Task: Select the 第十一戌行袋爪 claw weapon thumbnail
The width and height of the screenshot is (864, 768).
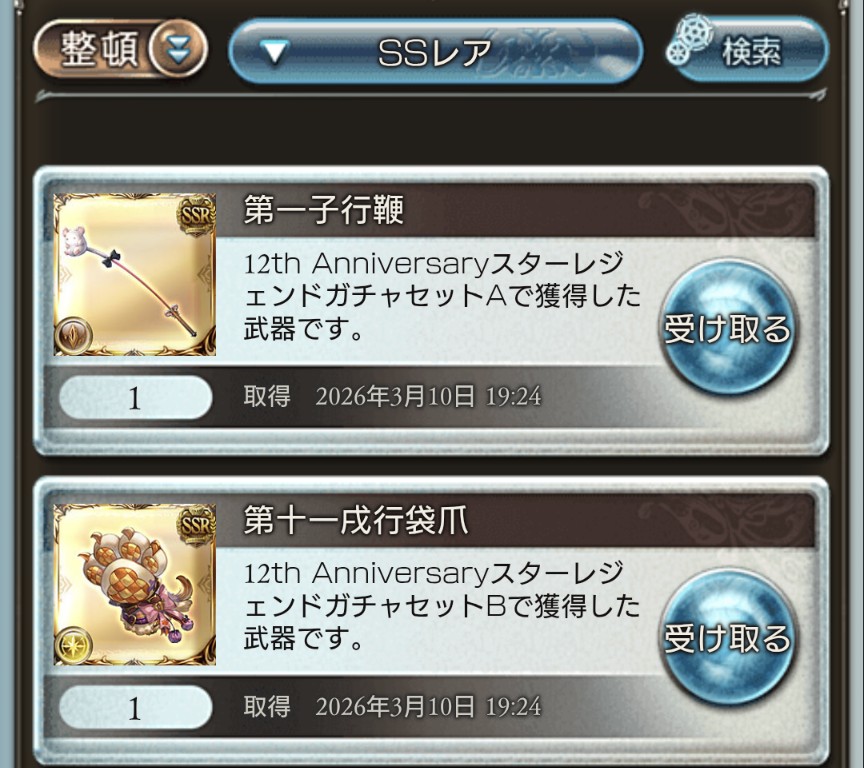Action: point(134,584)
